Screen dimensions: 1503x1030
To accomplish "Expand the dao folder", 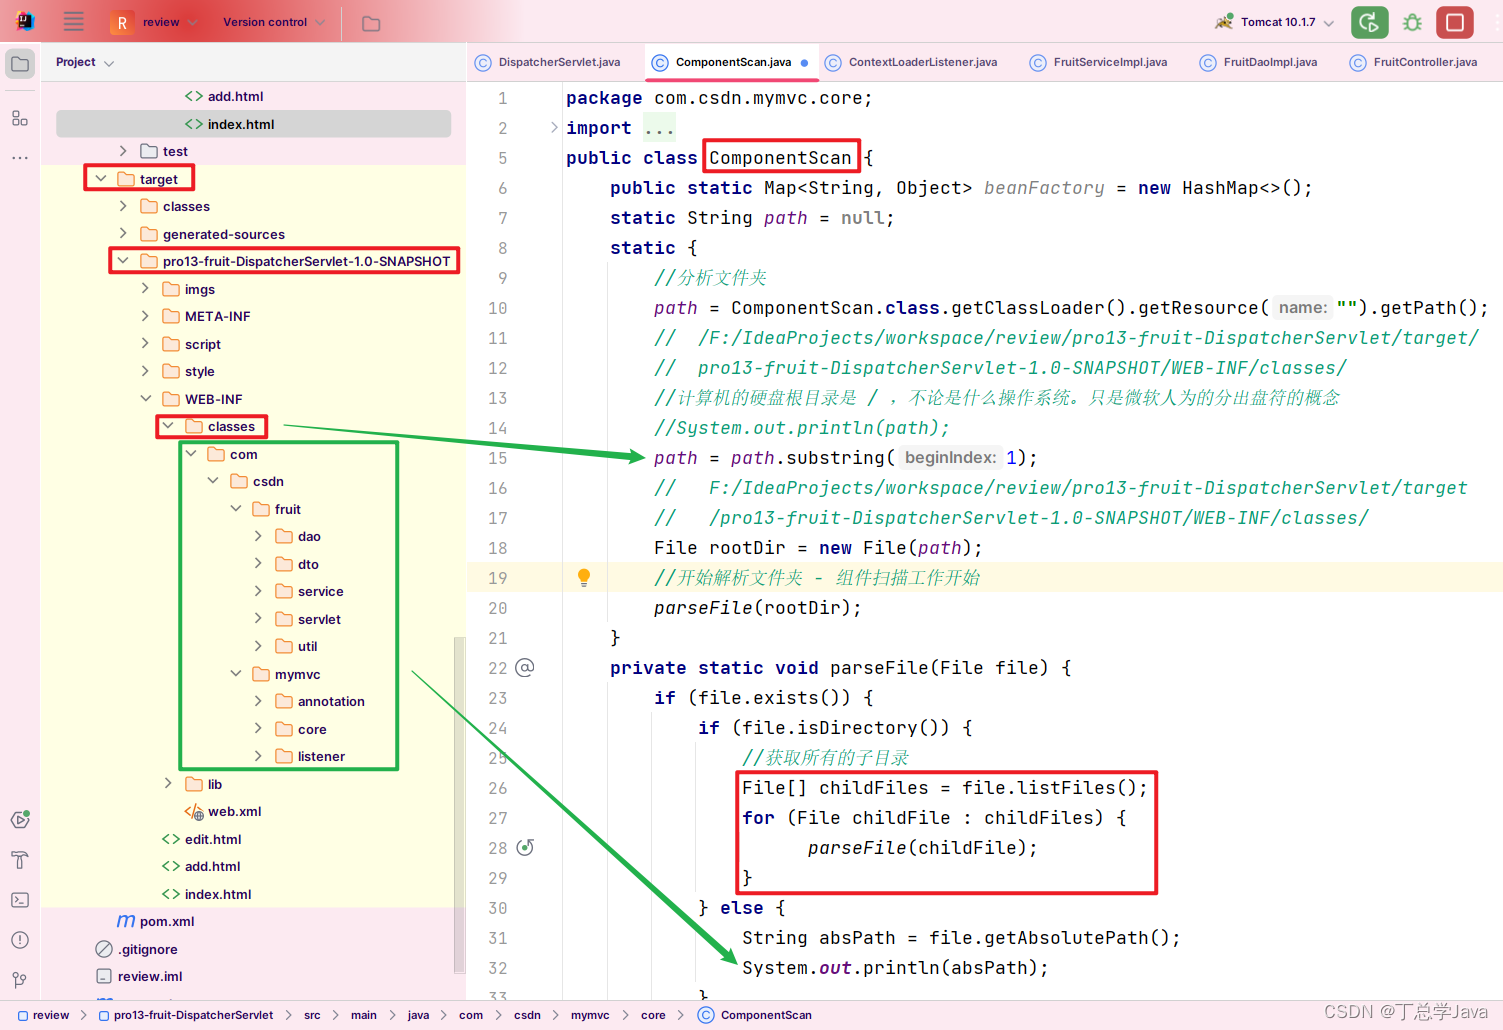I will 258,536.
